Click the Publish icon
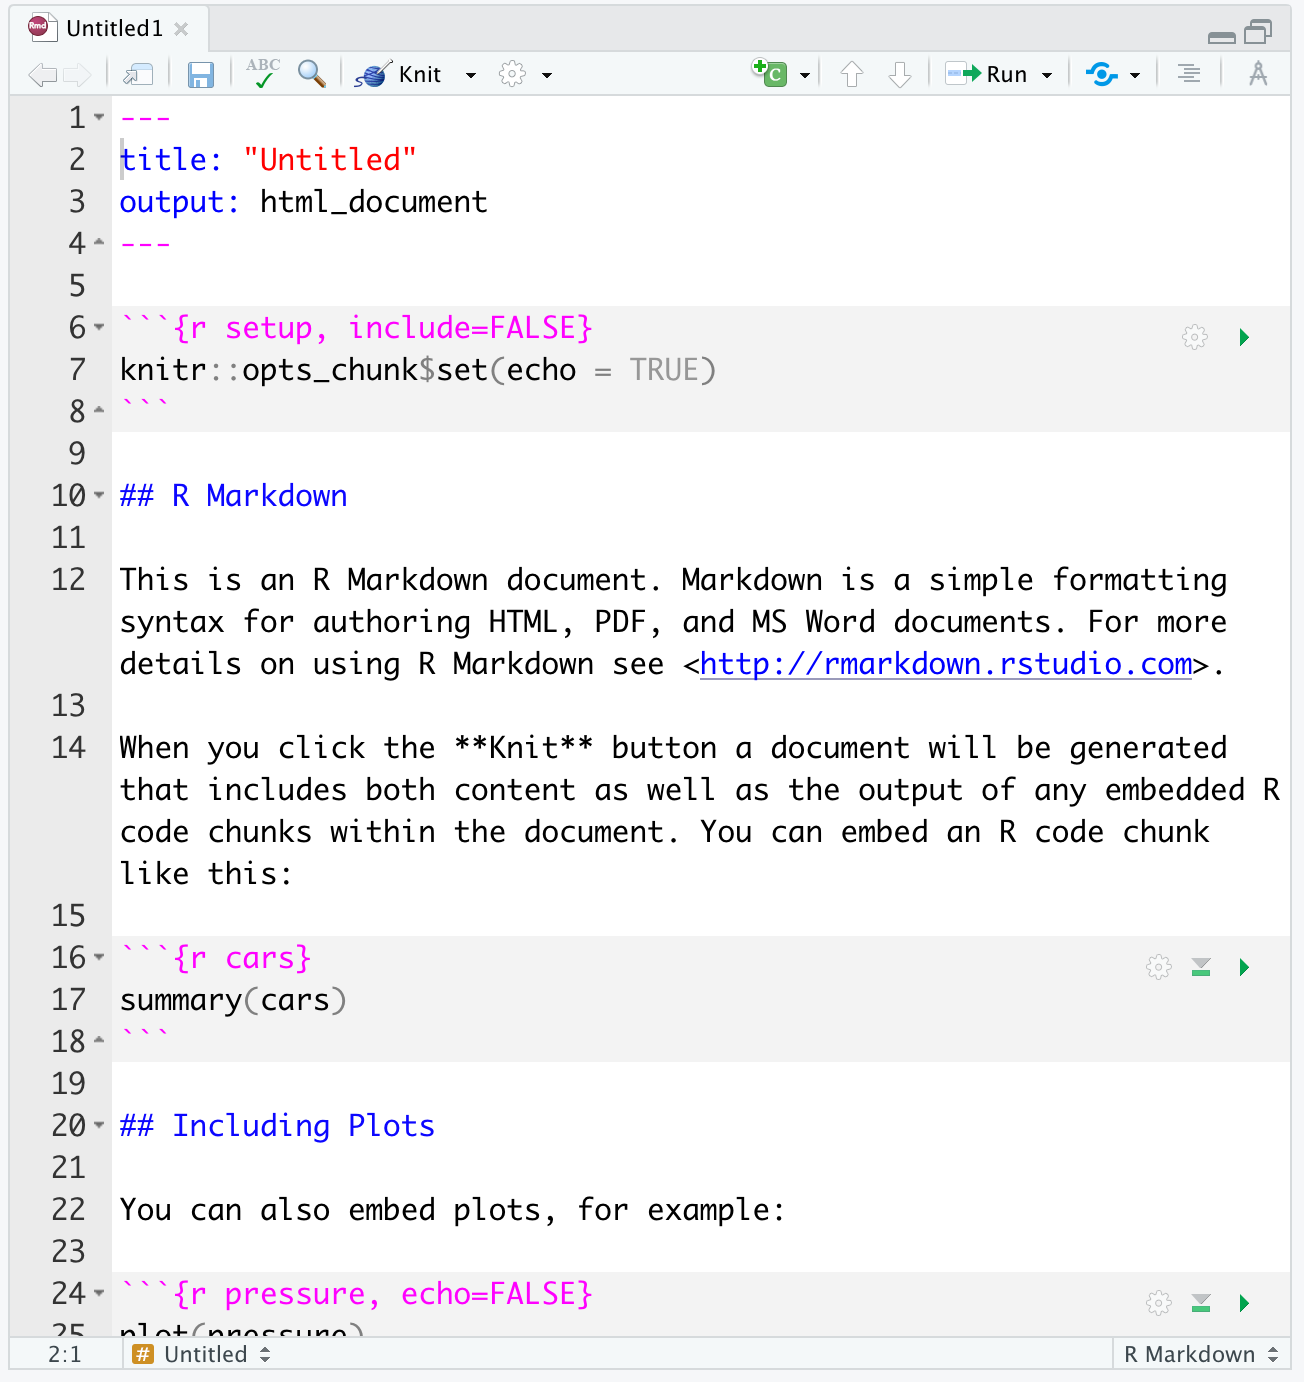The width and height of the screenshot is (1304, 1382). click(x=1101, y=74)
